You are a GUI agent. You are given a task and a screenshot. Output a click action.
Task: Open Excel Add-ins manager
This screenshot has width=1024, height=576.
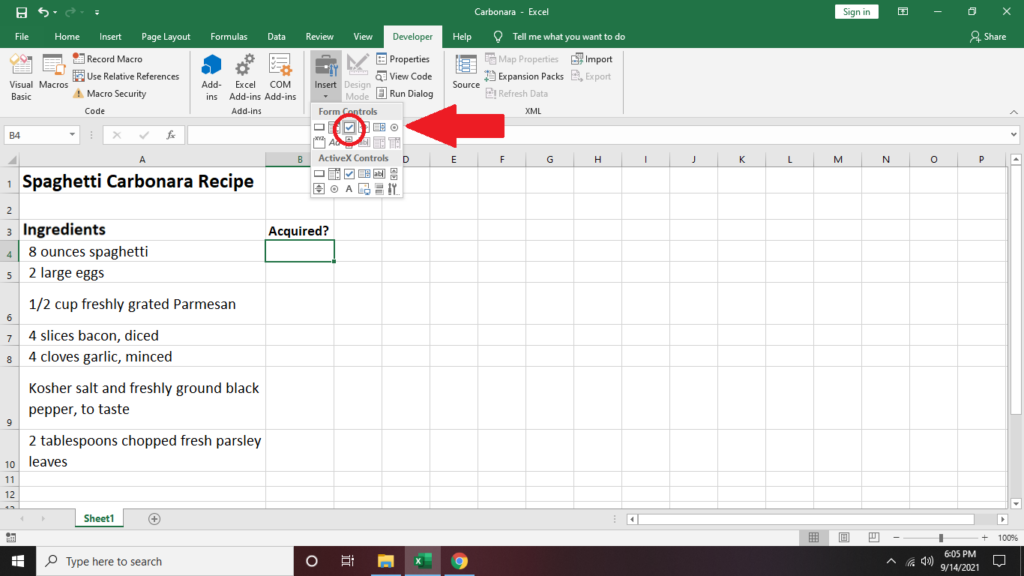(245, 76)
